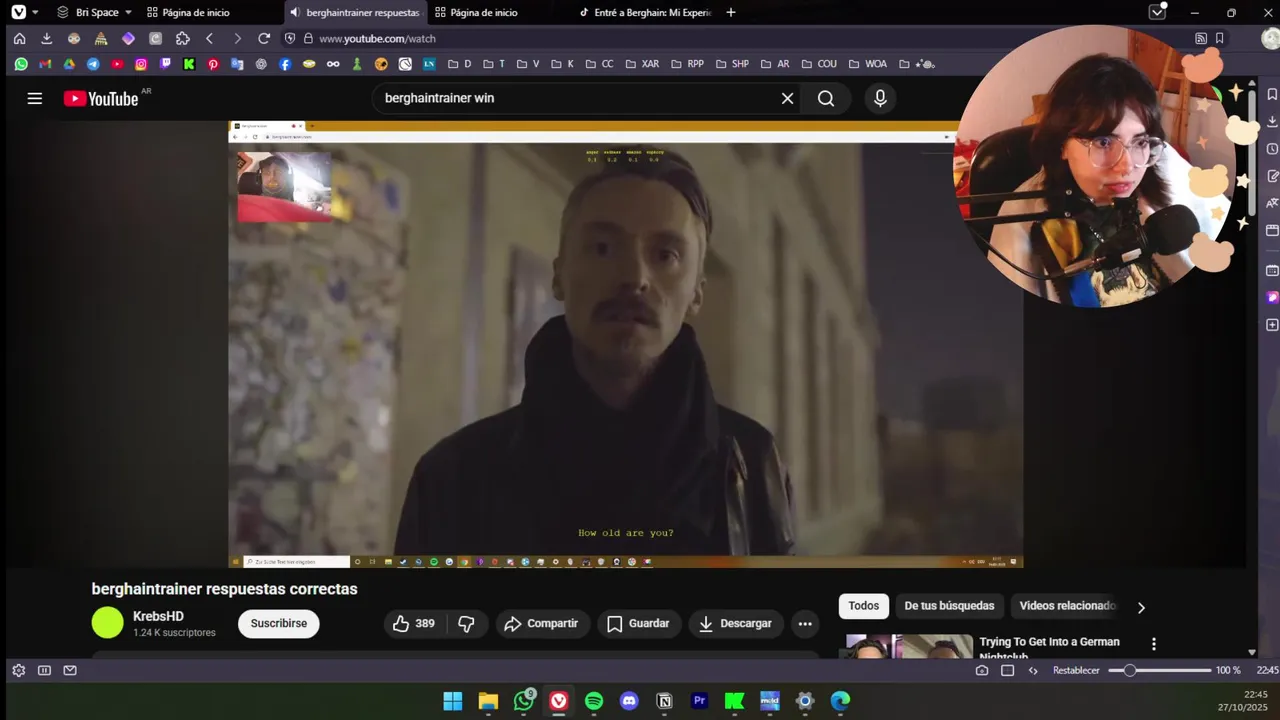
Task: Open the YouTube guide hamburger menu
Action: 35,98
